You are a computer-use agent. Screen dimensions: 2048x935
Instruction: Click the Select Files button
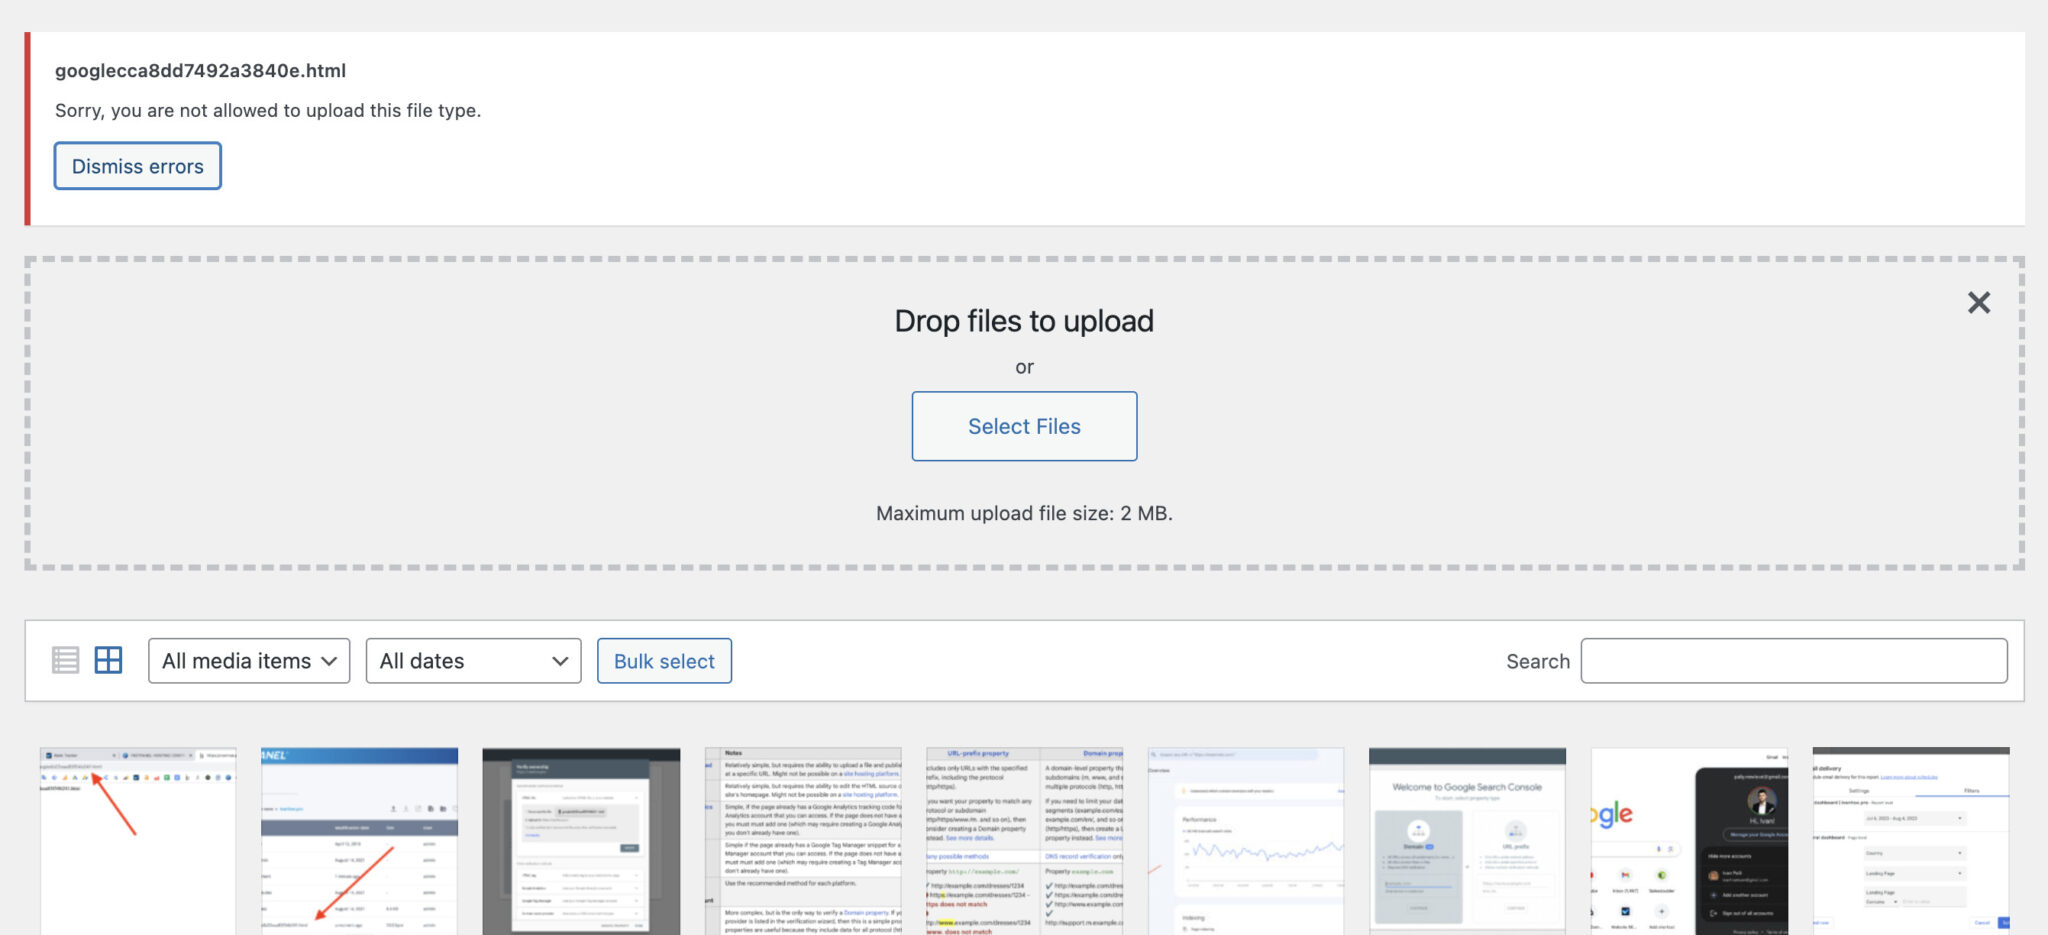(1024, 426)
